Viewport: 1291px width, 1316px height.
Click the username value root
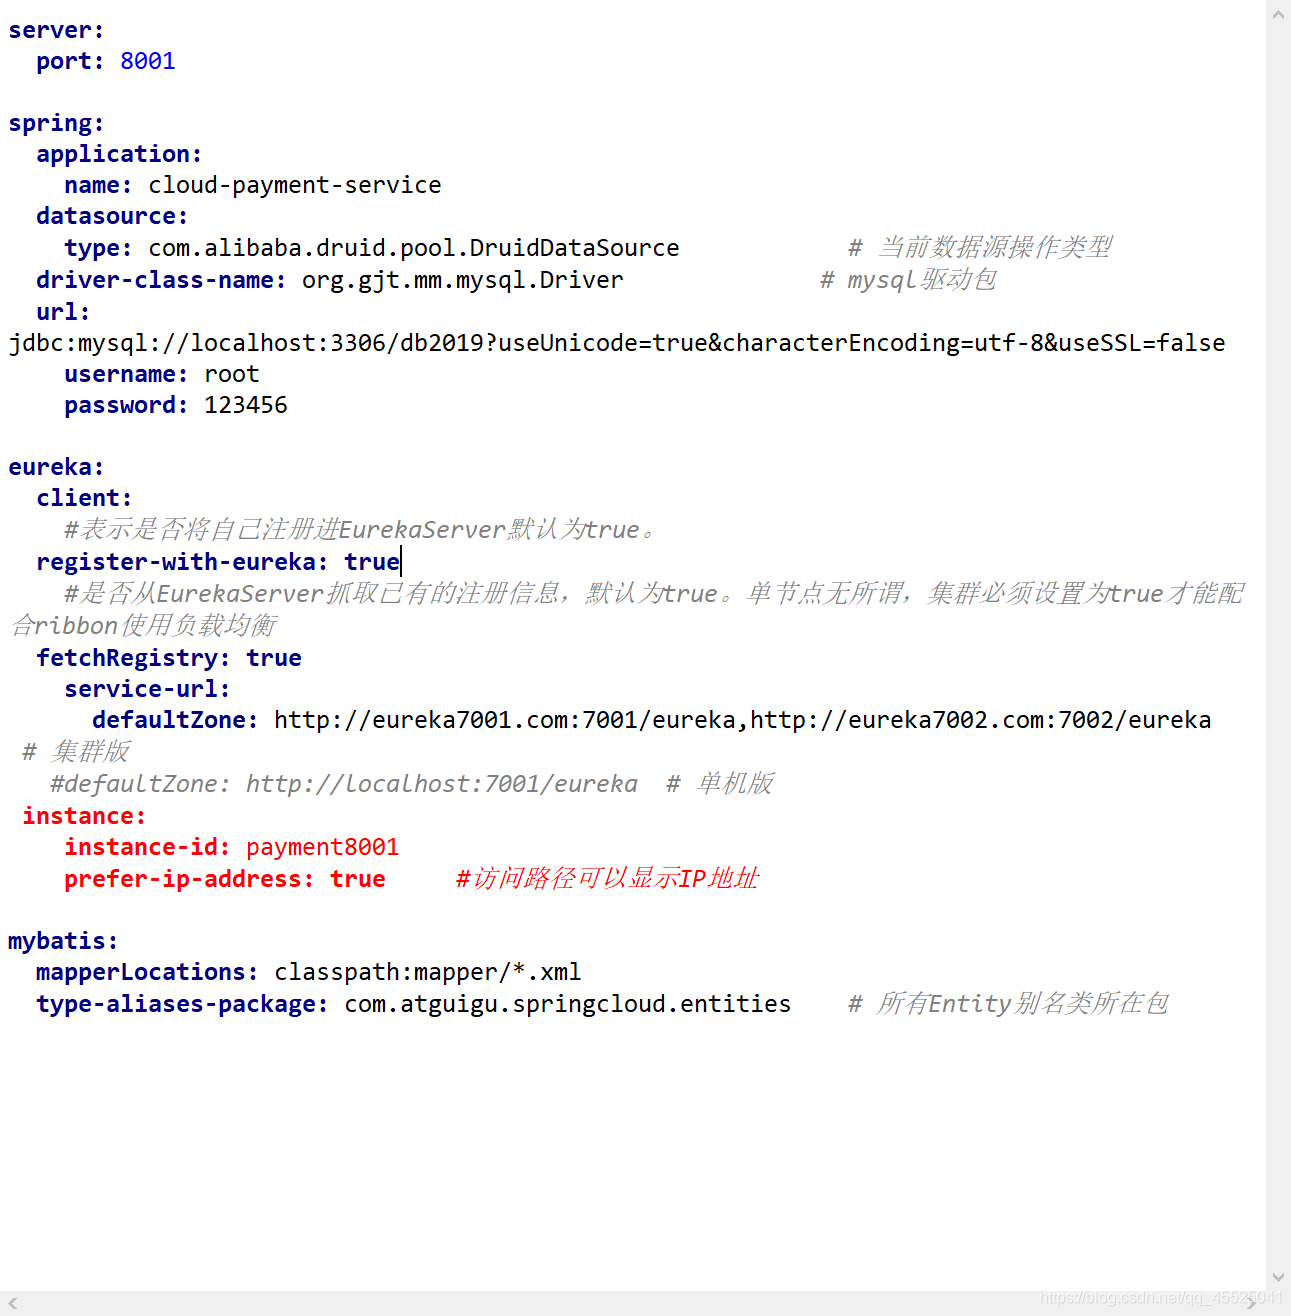coord(232,374)
